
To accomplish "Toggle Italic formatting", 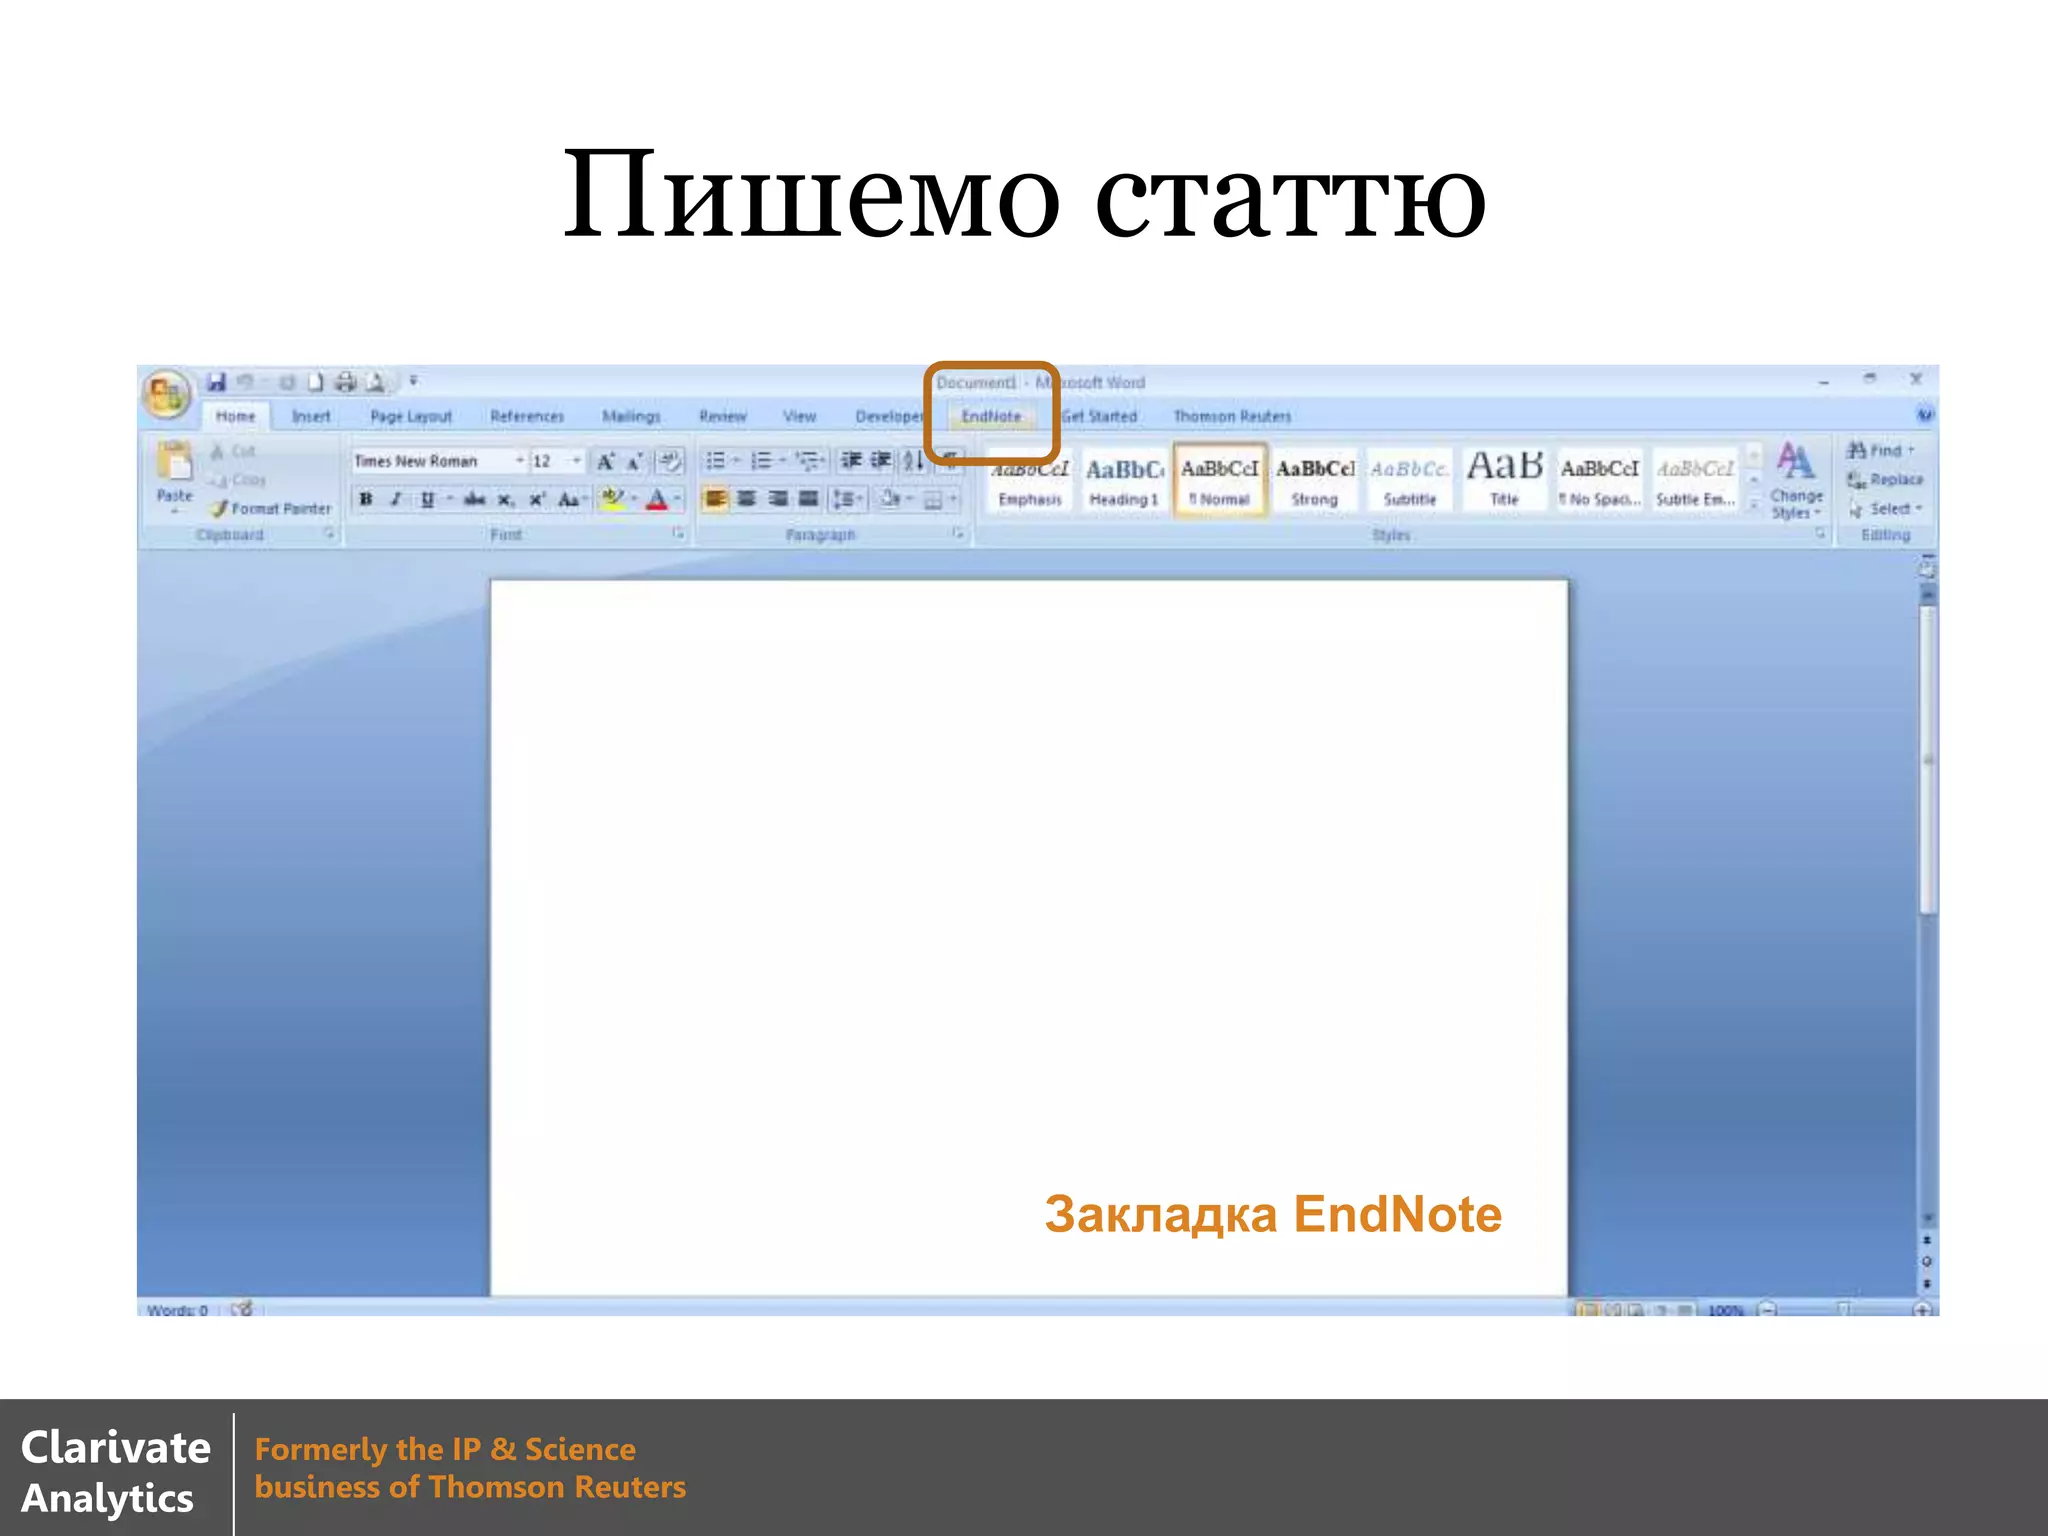I will tap(396, 499).
